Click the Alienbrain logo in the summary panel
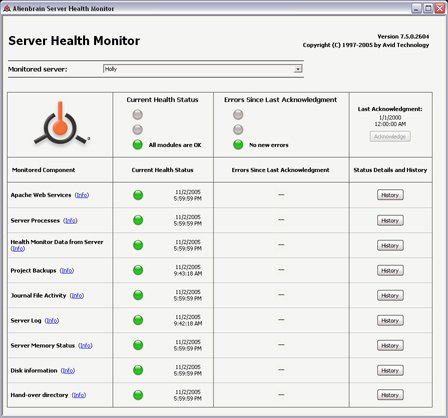Viewport: 448px width, 418px height. 61,123
